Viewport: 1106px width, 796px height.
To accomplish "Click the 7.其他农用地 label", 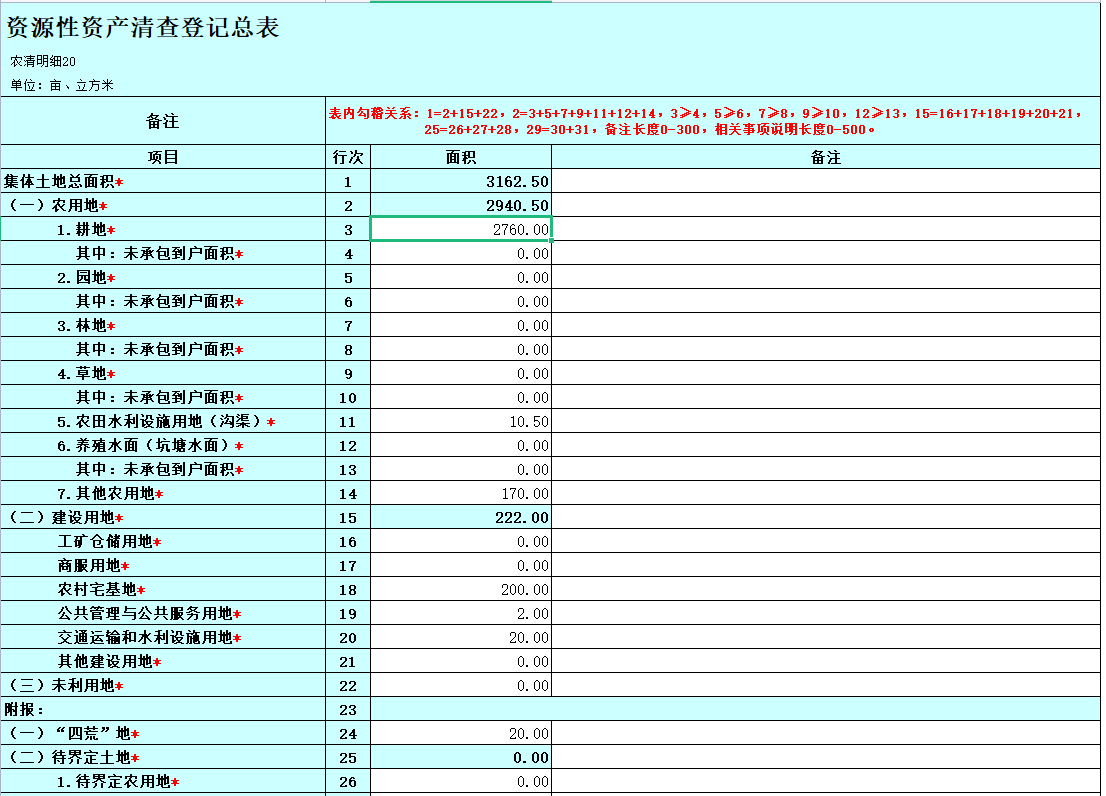I will (x=110, y=493).
